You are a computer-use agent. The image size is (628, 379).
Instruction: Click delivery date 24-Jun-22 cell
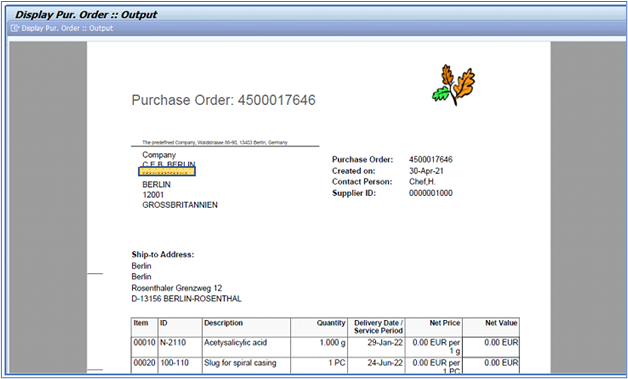pos(385,363)
